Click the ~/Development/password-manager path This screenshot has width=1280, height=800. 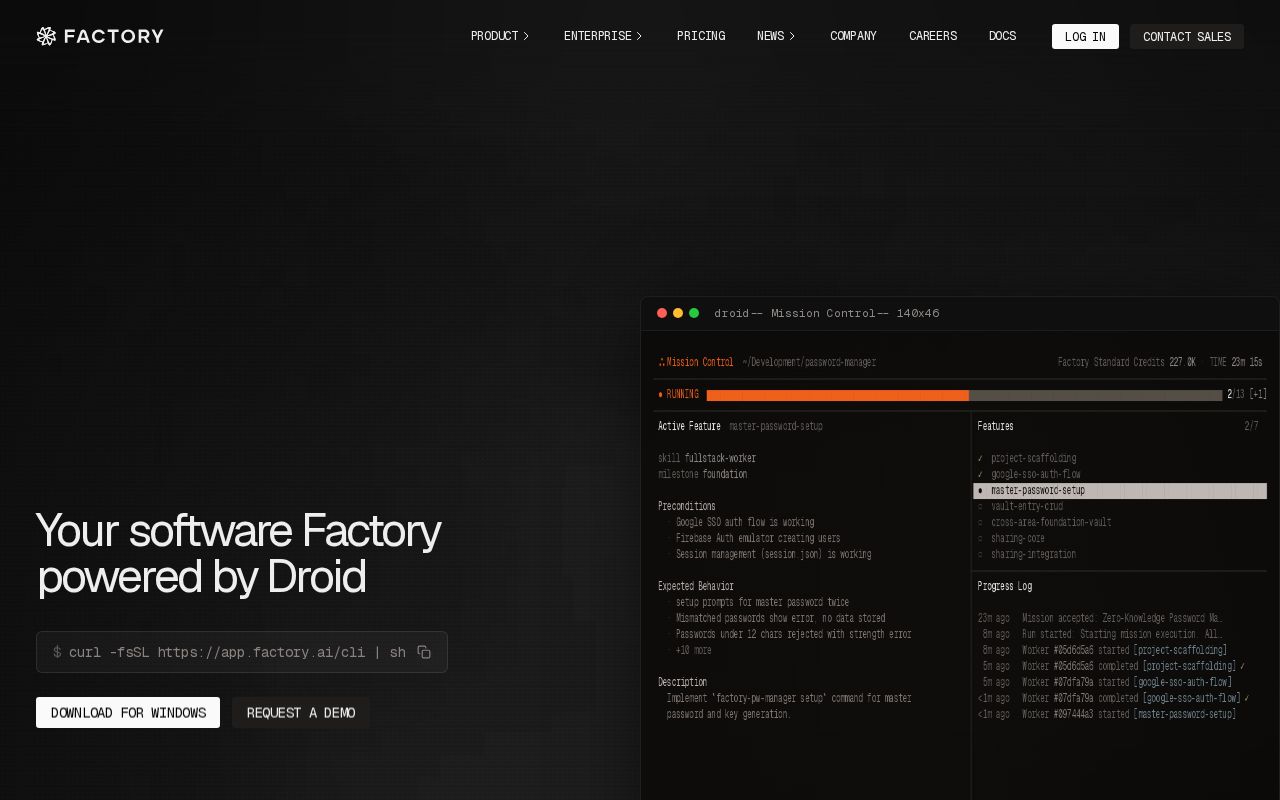[809, 362]
